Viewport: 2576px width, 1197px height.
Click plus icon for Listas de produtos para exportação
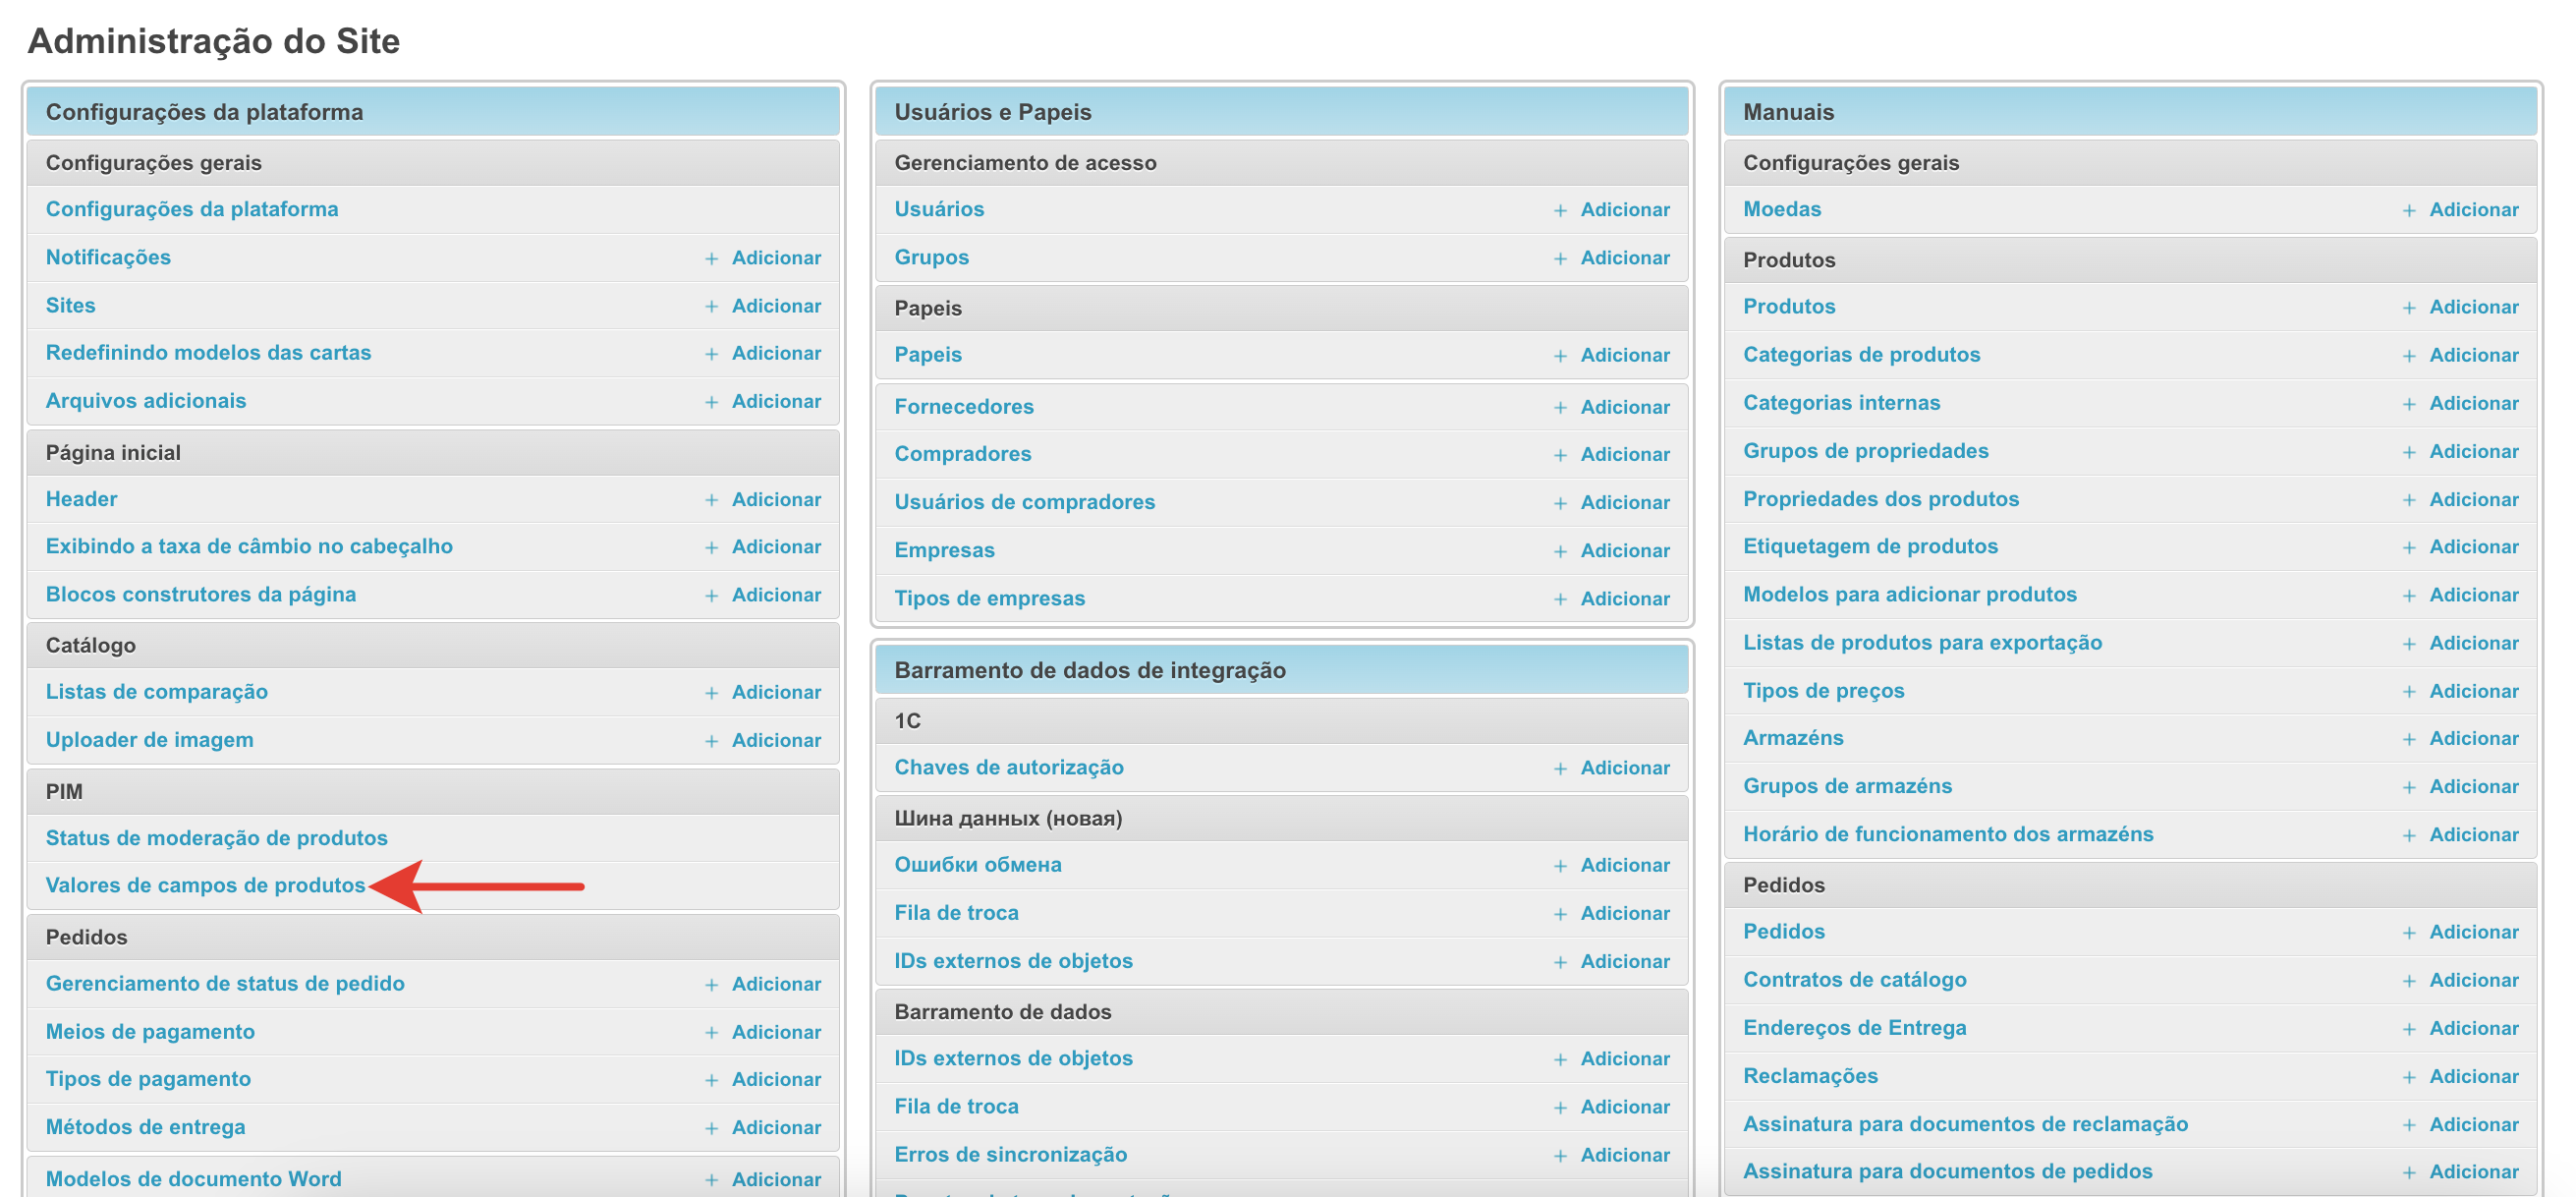point(2409,644)
